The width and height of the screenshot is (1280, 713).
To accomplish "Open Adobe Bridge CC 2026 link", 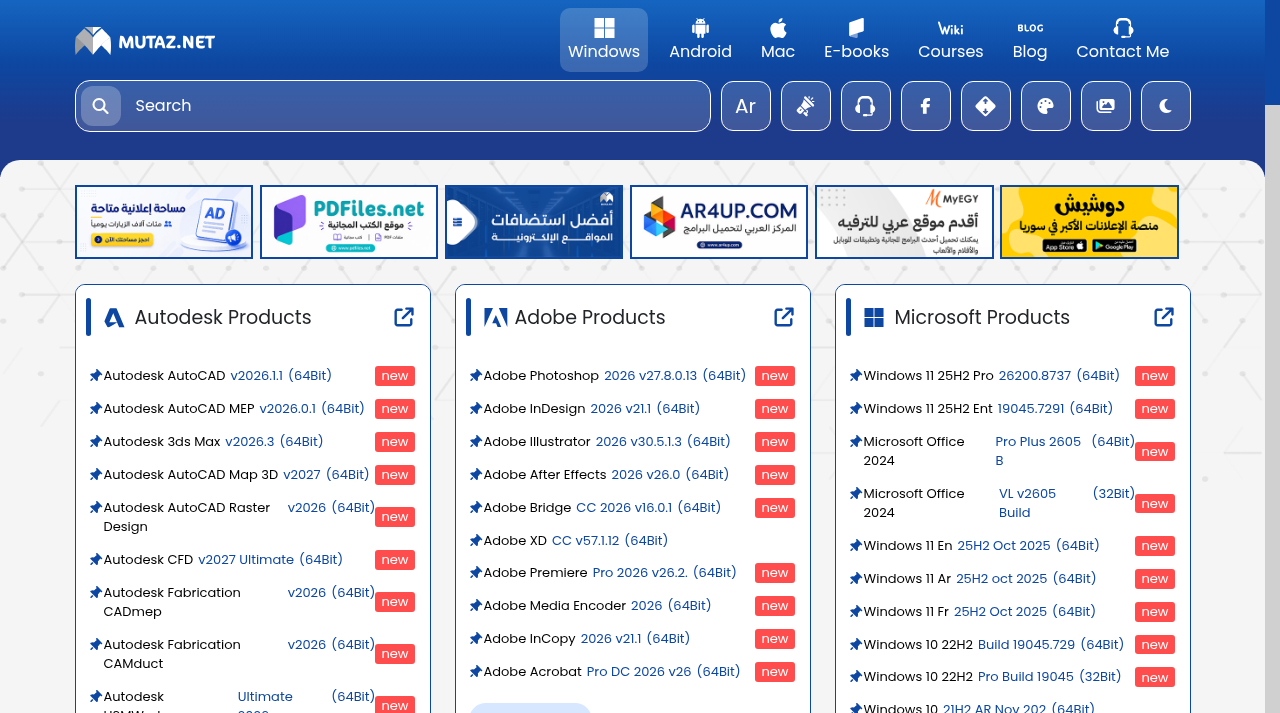I will [x=602, y=508].
